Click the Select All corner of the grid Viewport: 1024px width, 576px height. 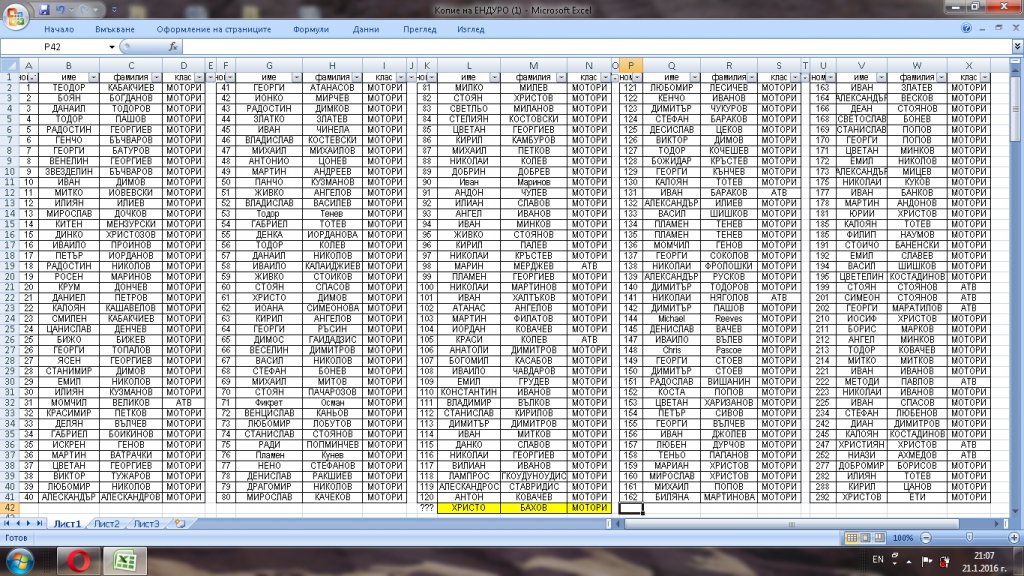(x=9, y=65)
